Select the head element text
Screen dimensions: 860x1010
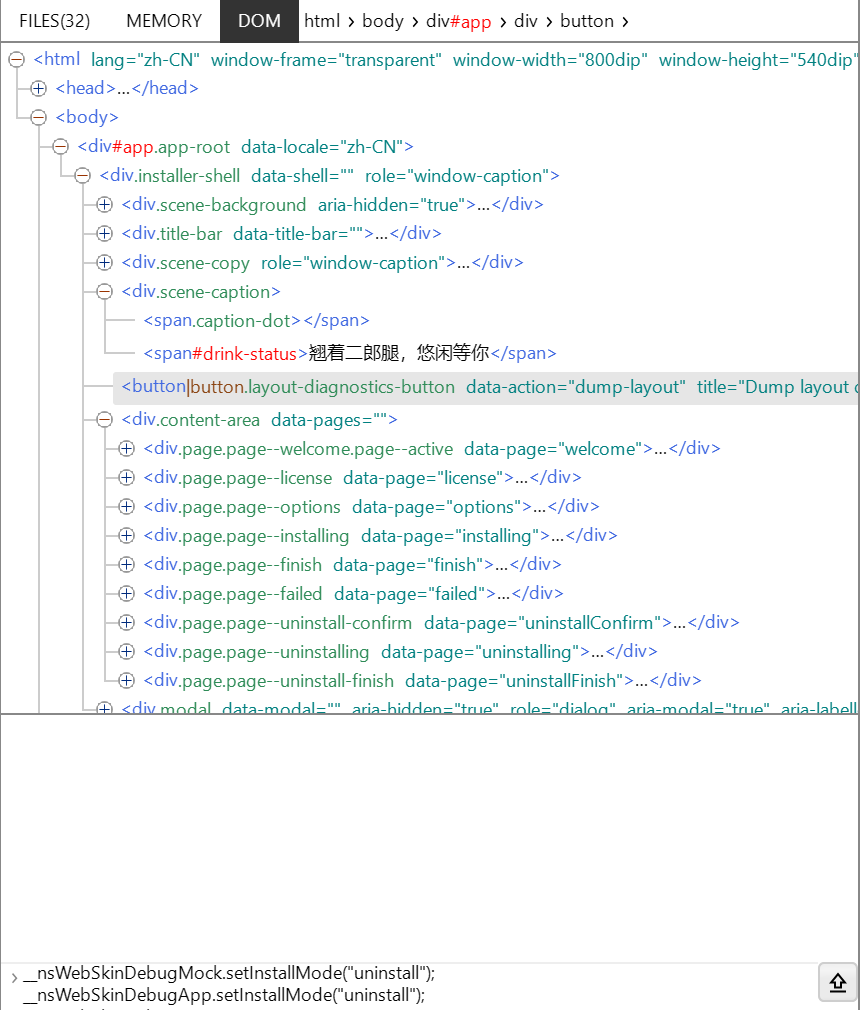pos(127,88)
